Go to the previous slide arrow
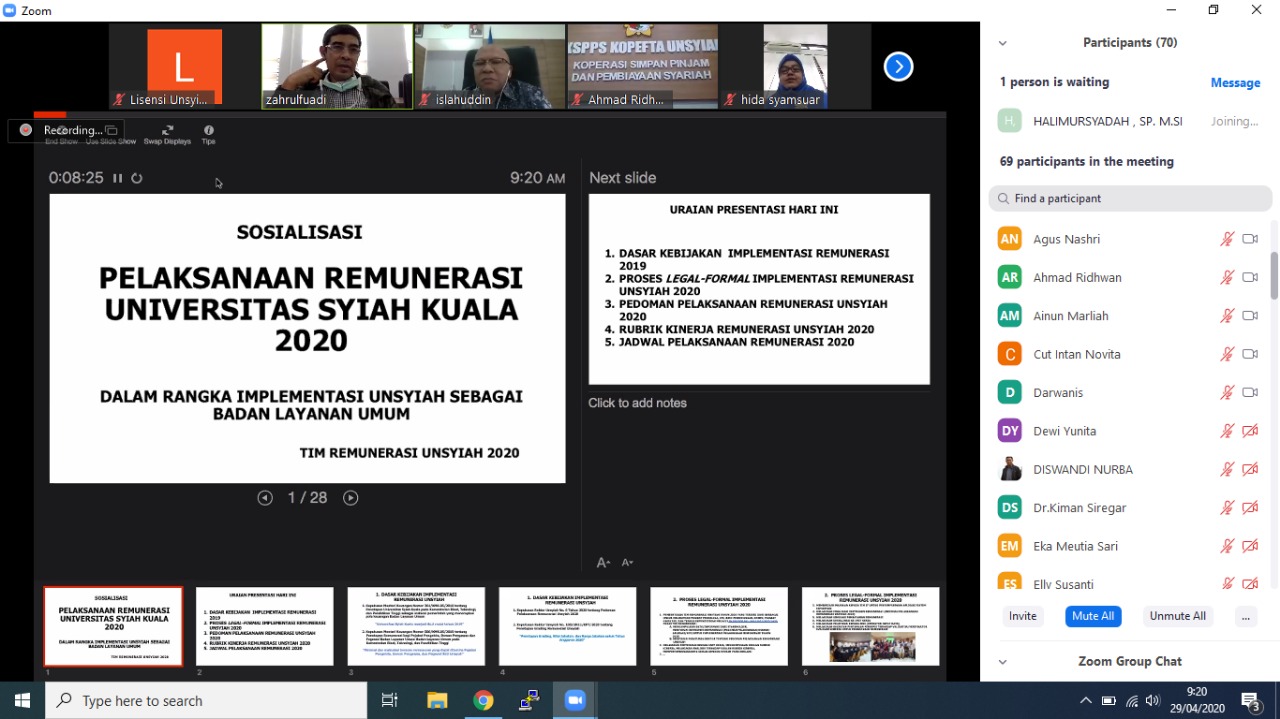This screenshot has width=1280, height=719. click(x=265, y=498)
